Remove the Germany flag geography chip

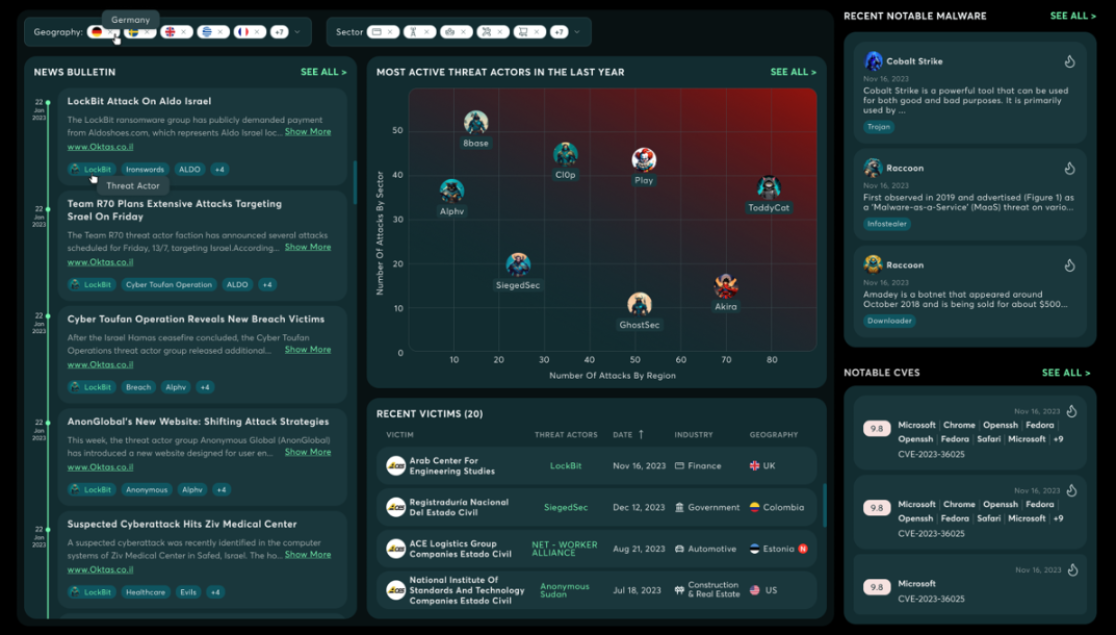[x=112, y=32]
